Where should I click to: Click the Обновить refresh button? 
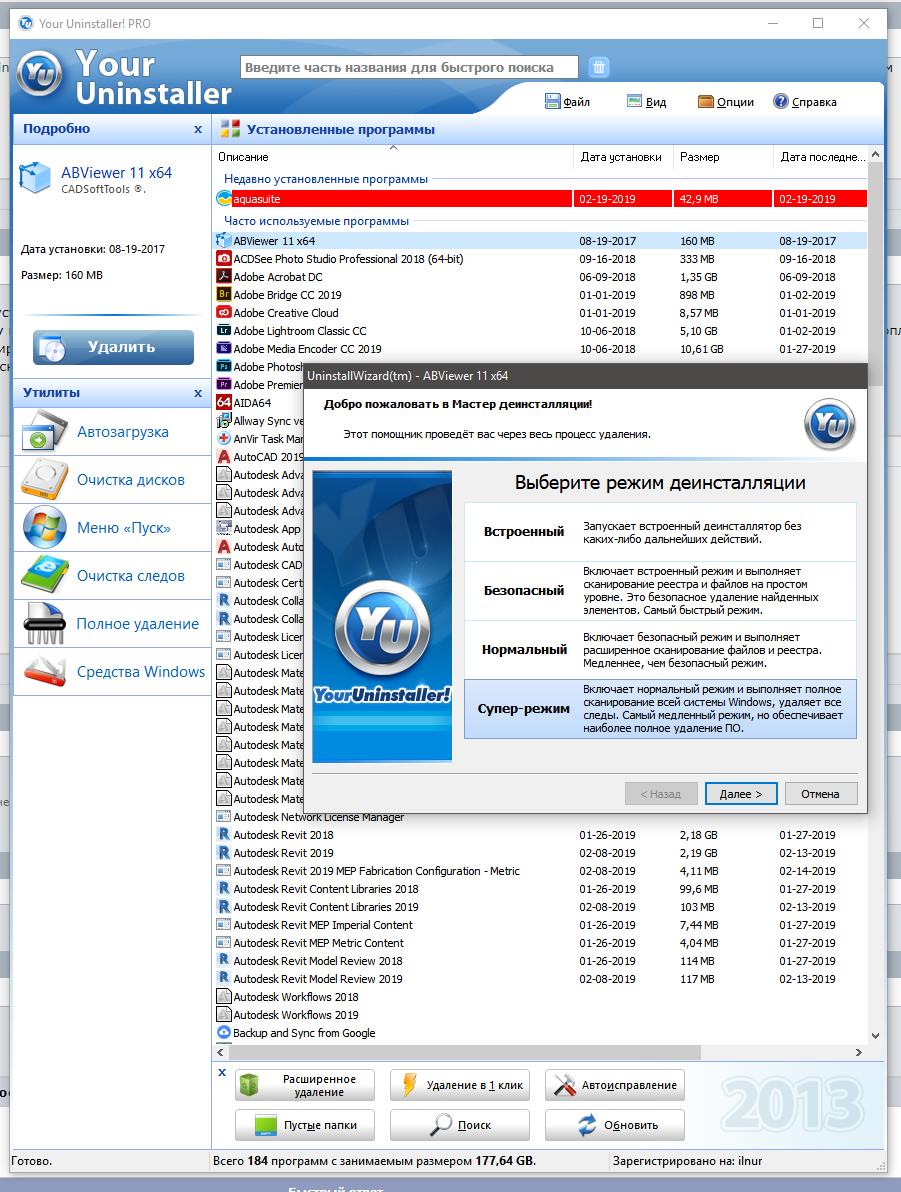click(x=614, y=1125)
